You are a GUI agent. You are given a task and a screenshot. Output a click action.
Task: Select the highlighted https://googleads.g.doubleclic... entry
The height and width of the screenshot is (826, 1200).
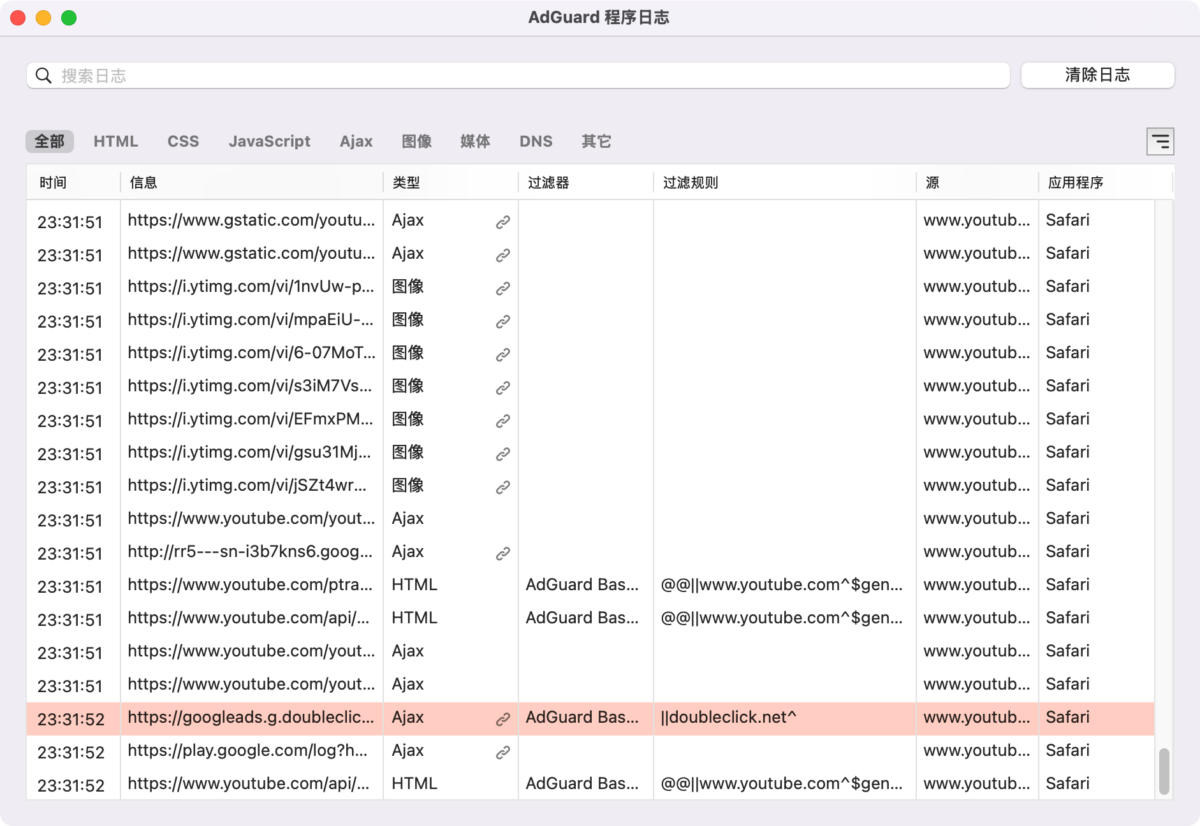pyautogui.click(x=591, y=718)
